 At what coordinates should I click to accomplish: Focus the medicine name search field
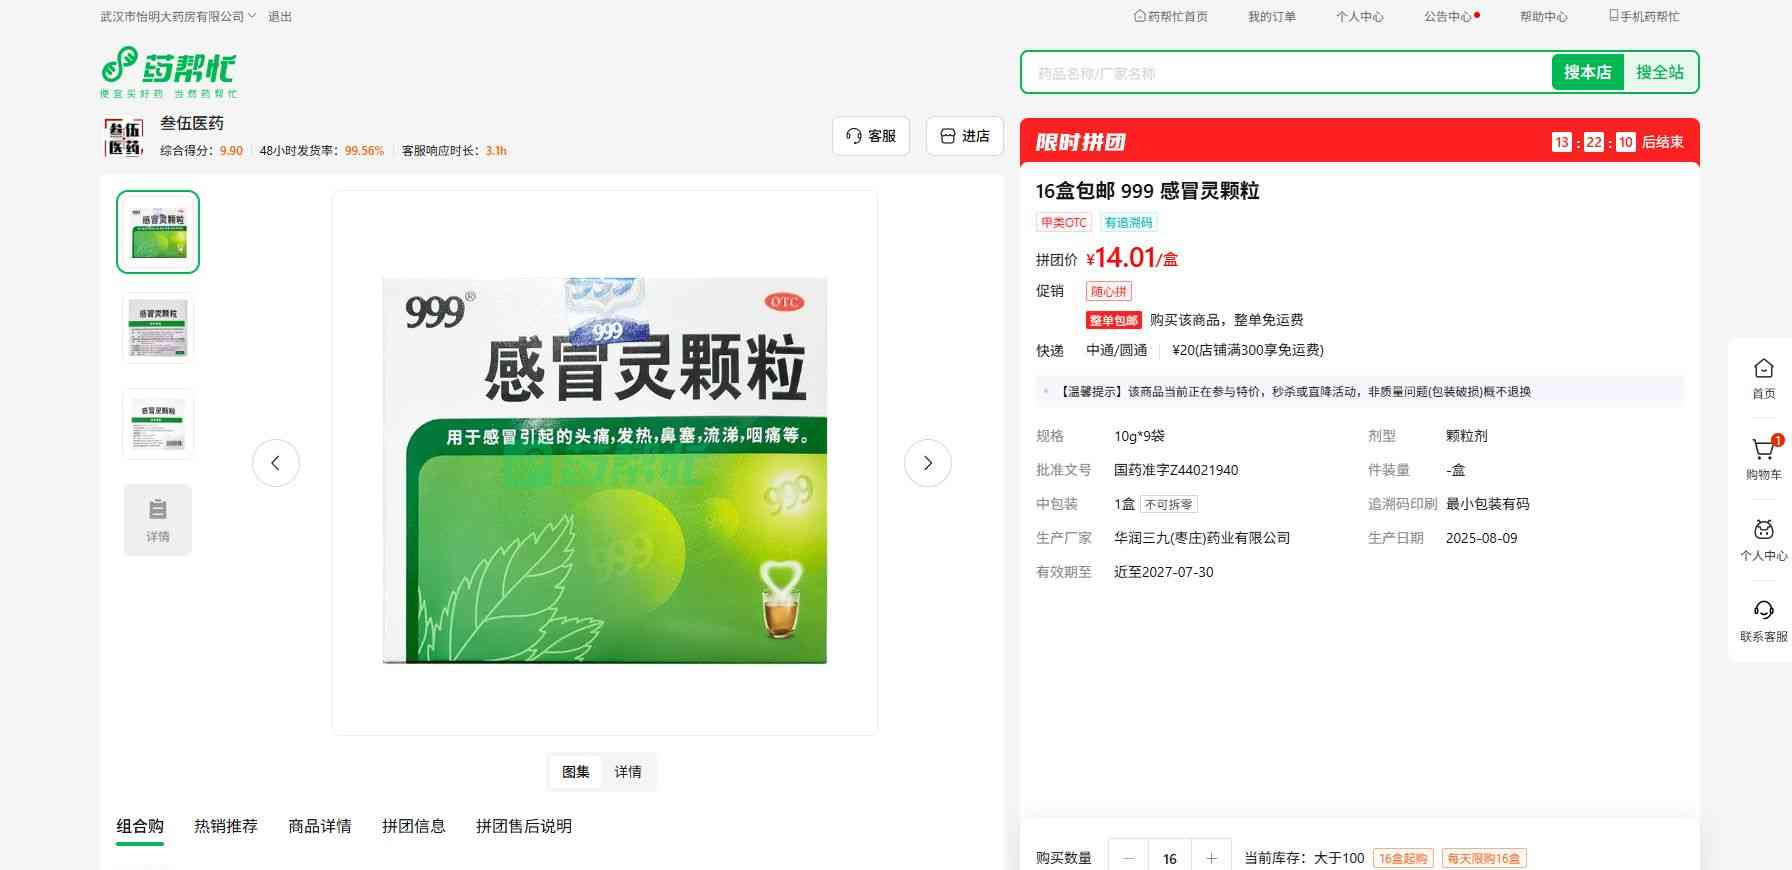[1285, 73]
